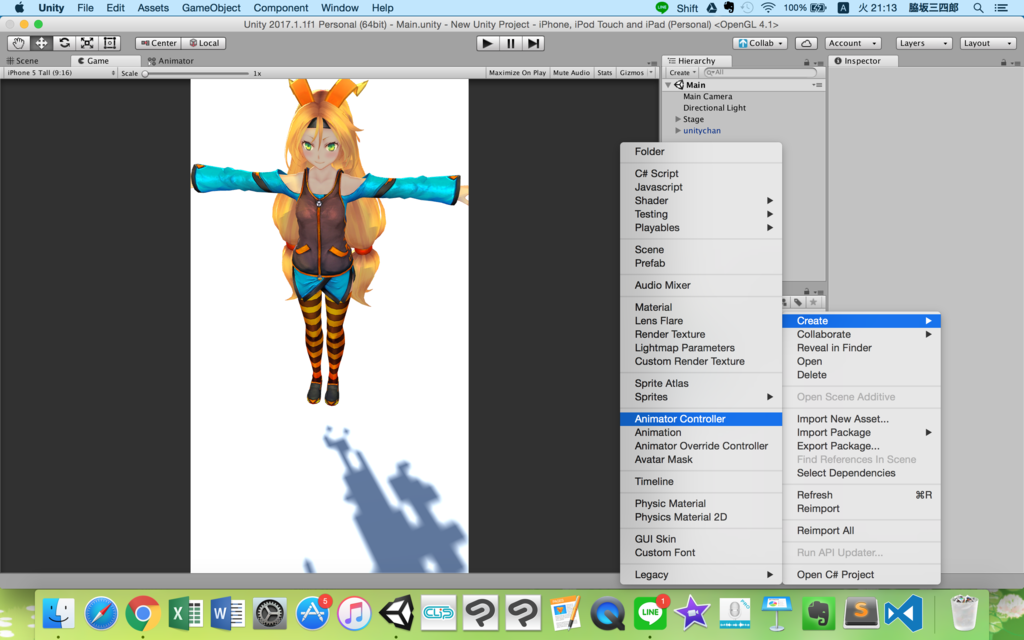Click Reveal in Finder
Viewport: 1024px width, 640px height.
coord(861,347)
